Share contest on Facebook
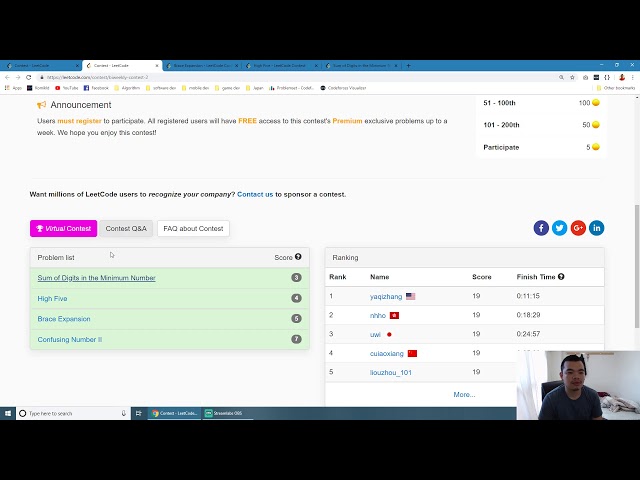 click(541, 228)
